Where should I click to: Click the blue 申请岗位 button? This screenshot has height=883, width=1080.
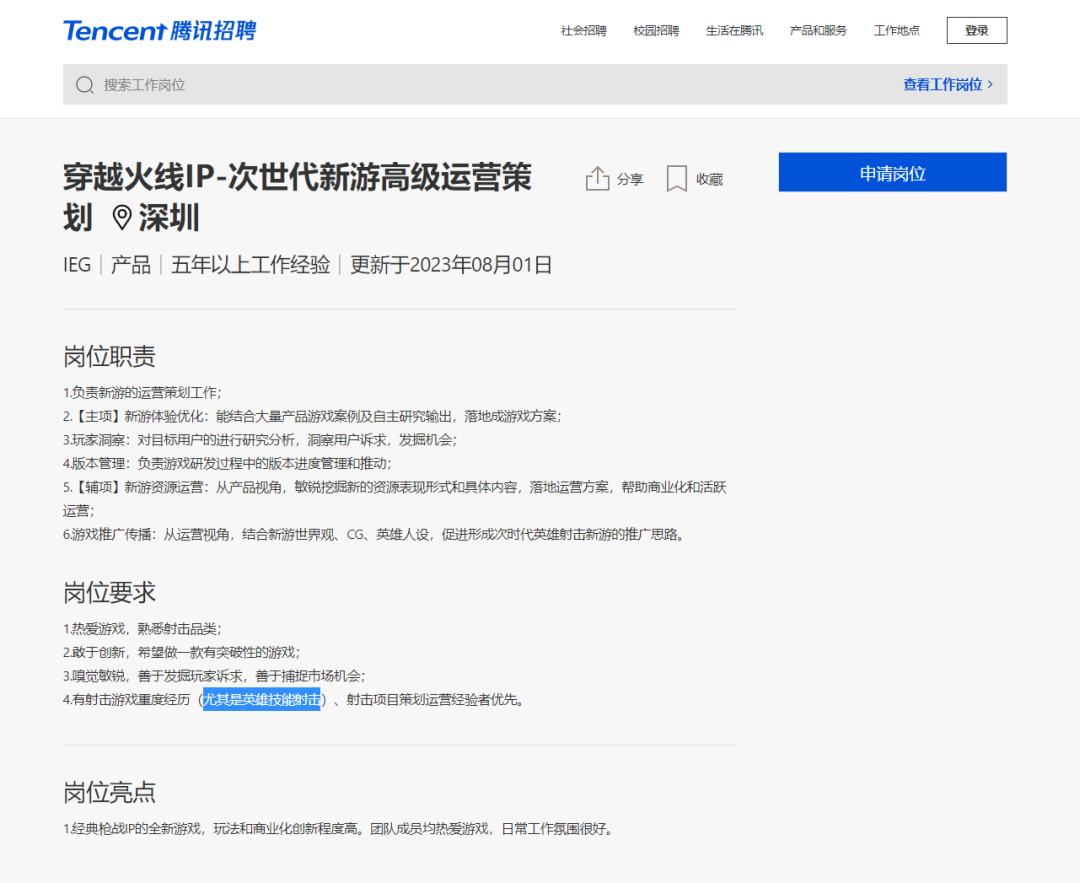[893, 172]
